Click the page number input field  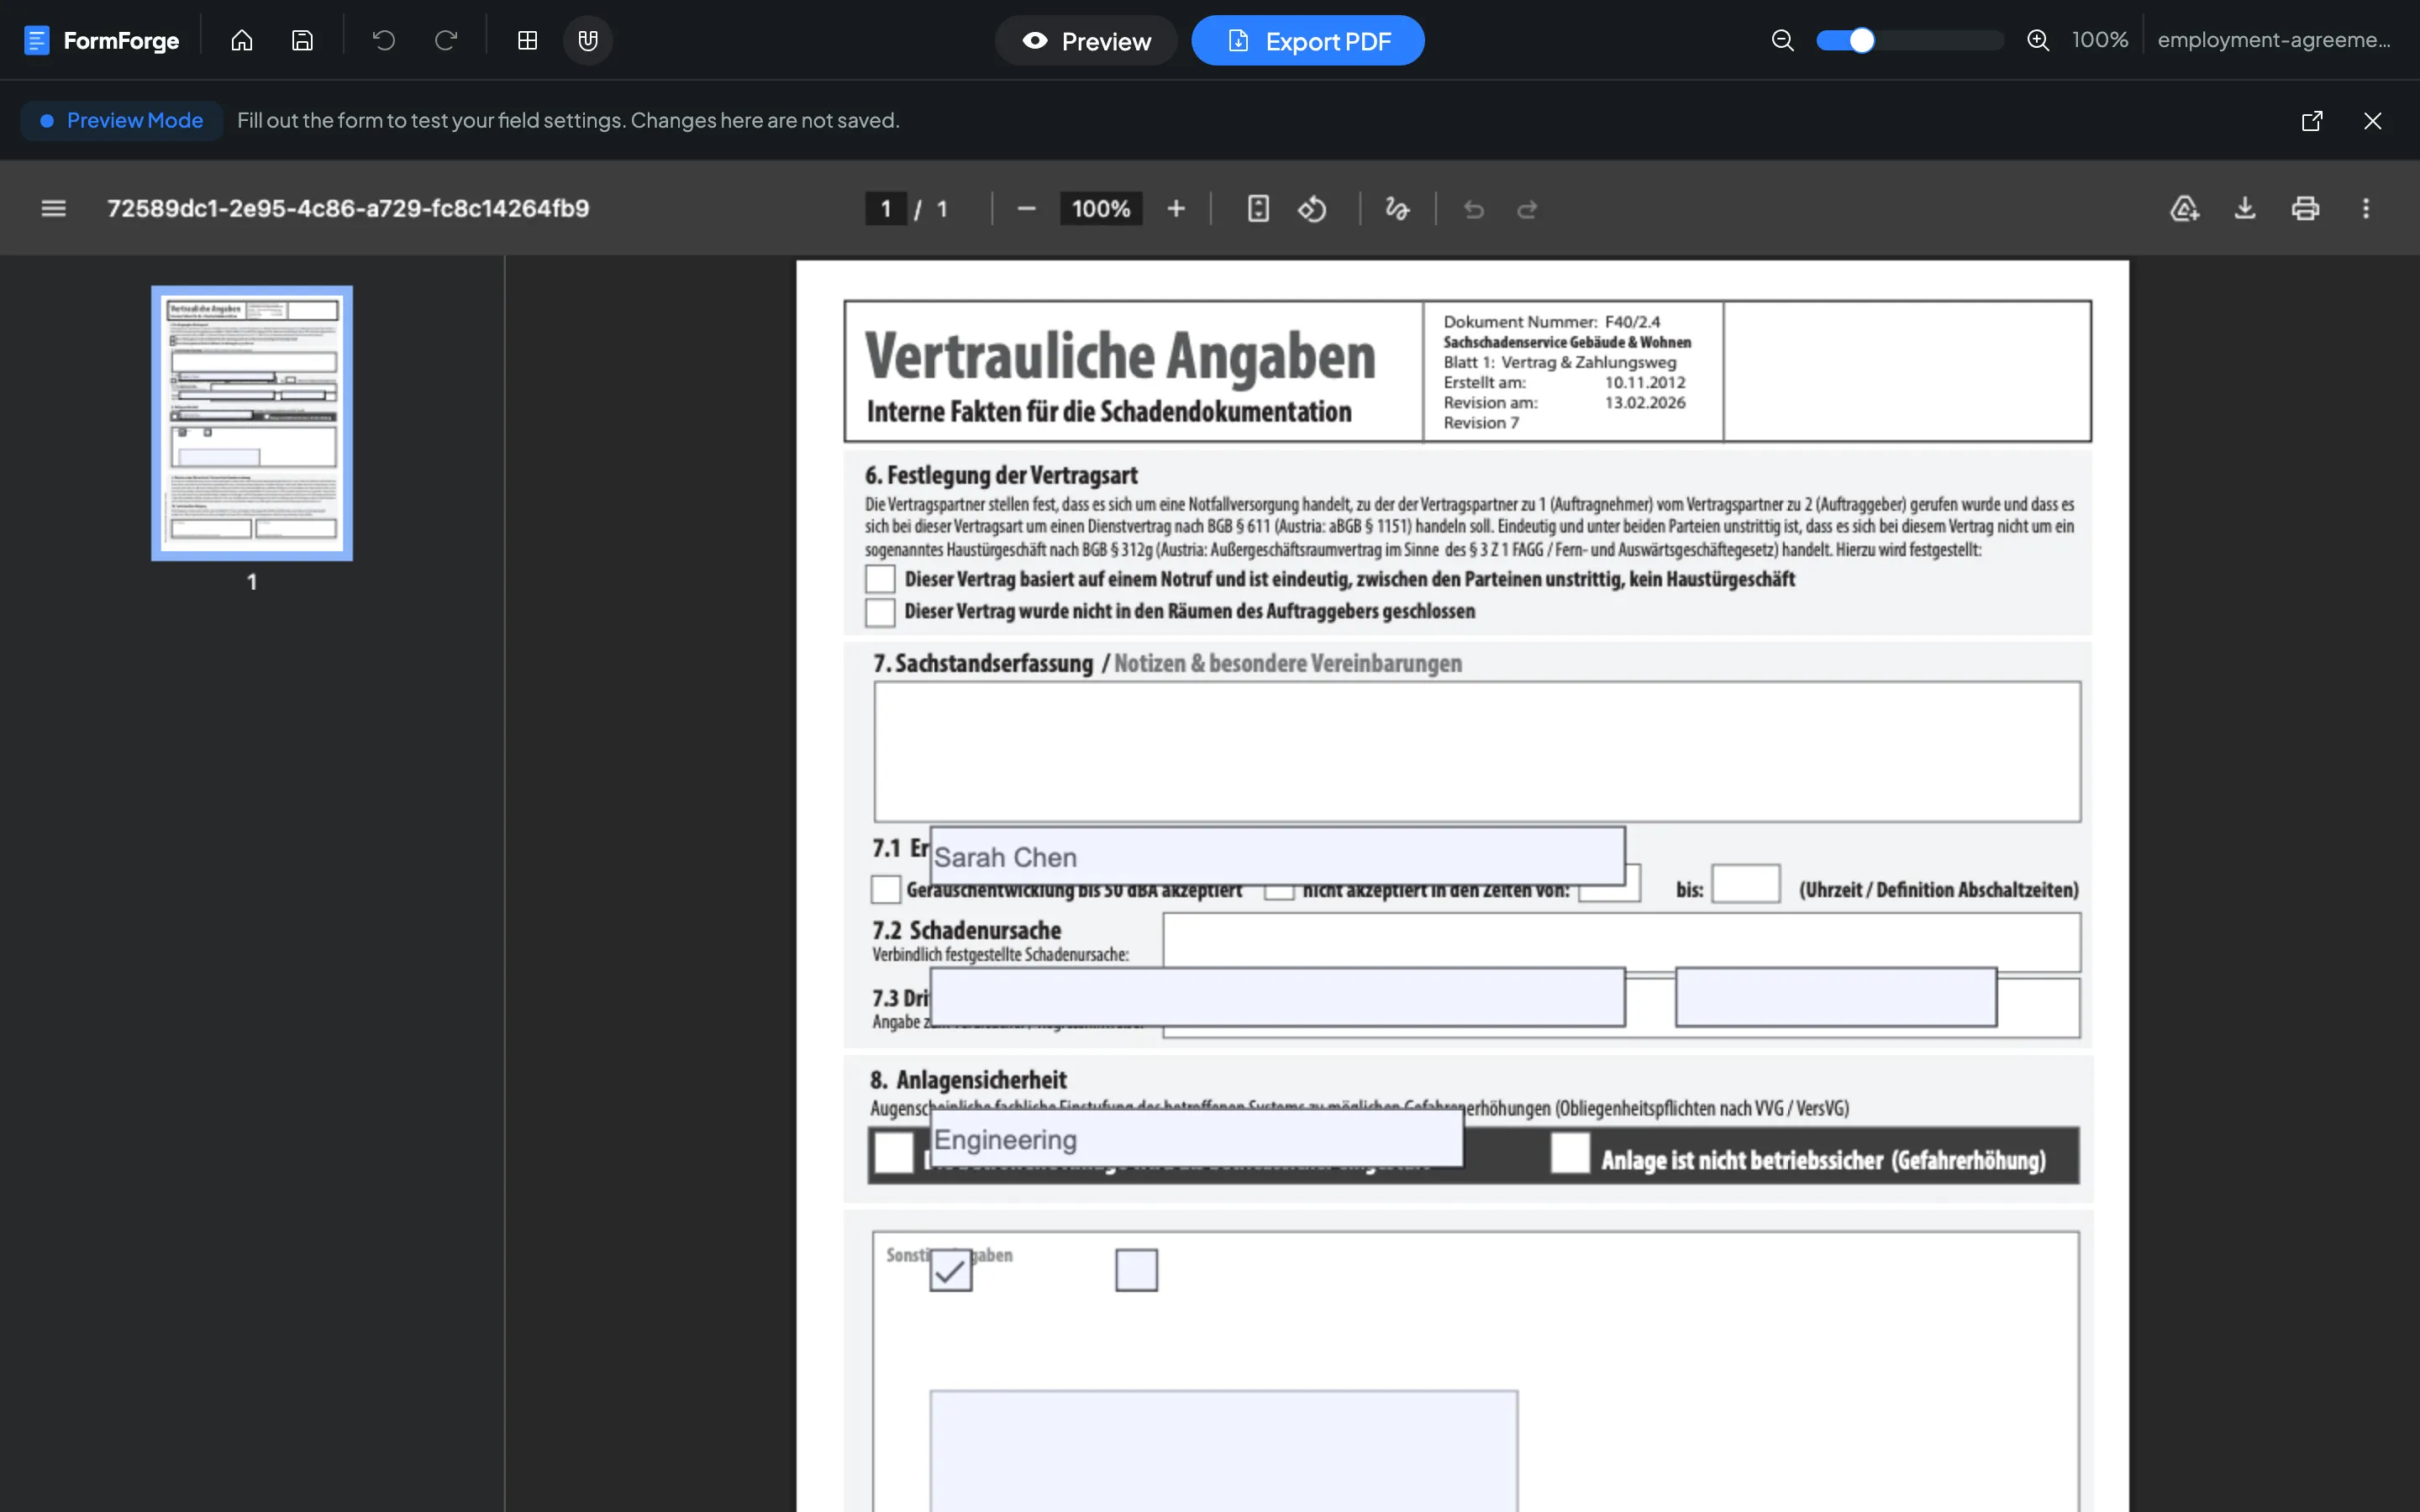click(886, 208)
